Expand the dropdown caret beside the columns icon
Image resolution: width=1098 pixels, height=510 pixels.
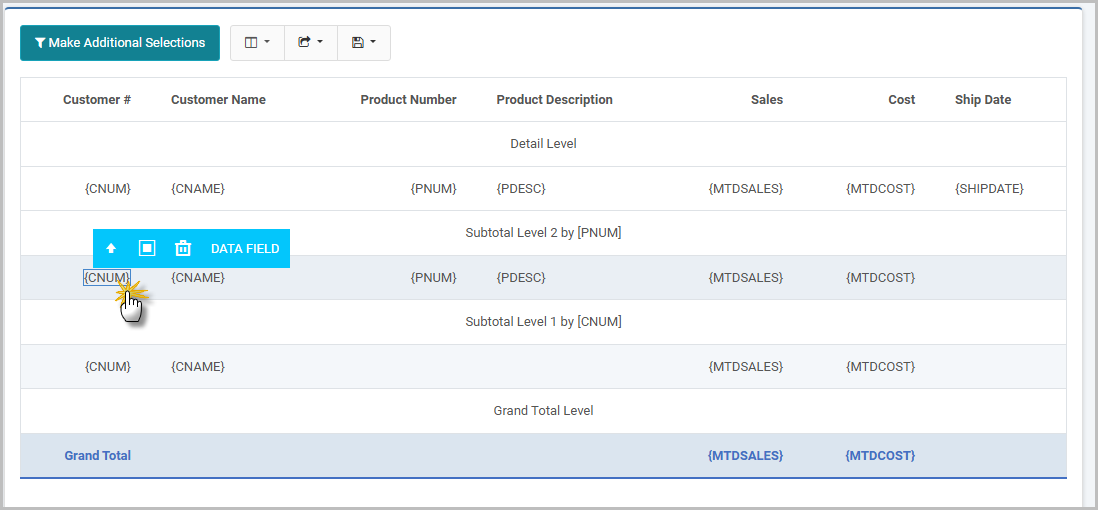pyautogui.click(x=267, y=43)
